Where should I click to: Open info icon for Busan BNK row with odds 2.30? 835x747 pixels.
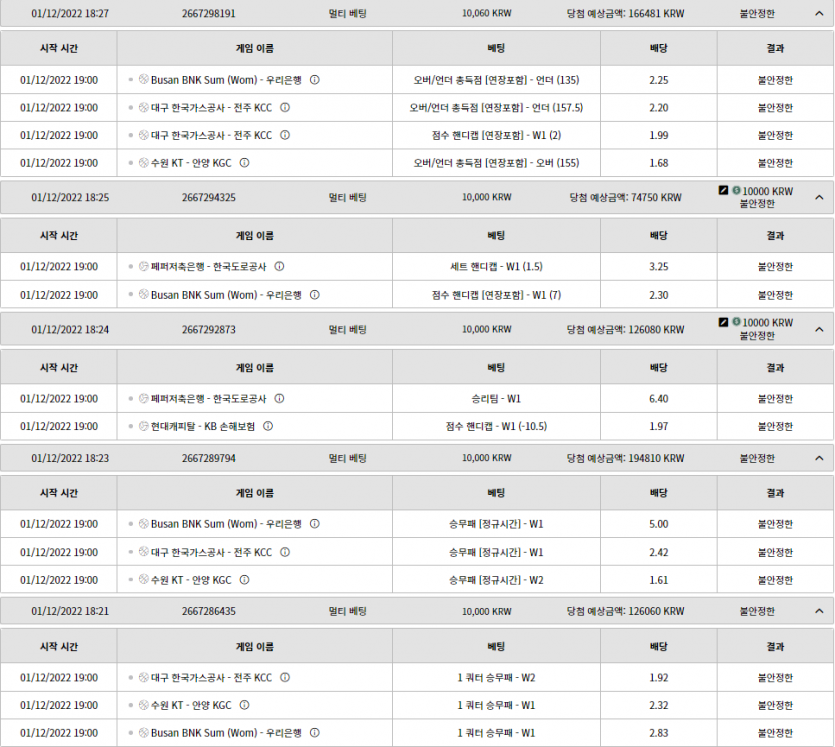coord(315,294)
